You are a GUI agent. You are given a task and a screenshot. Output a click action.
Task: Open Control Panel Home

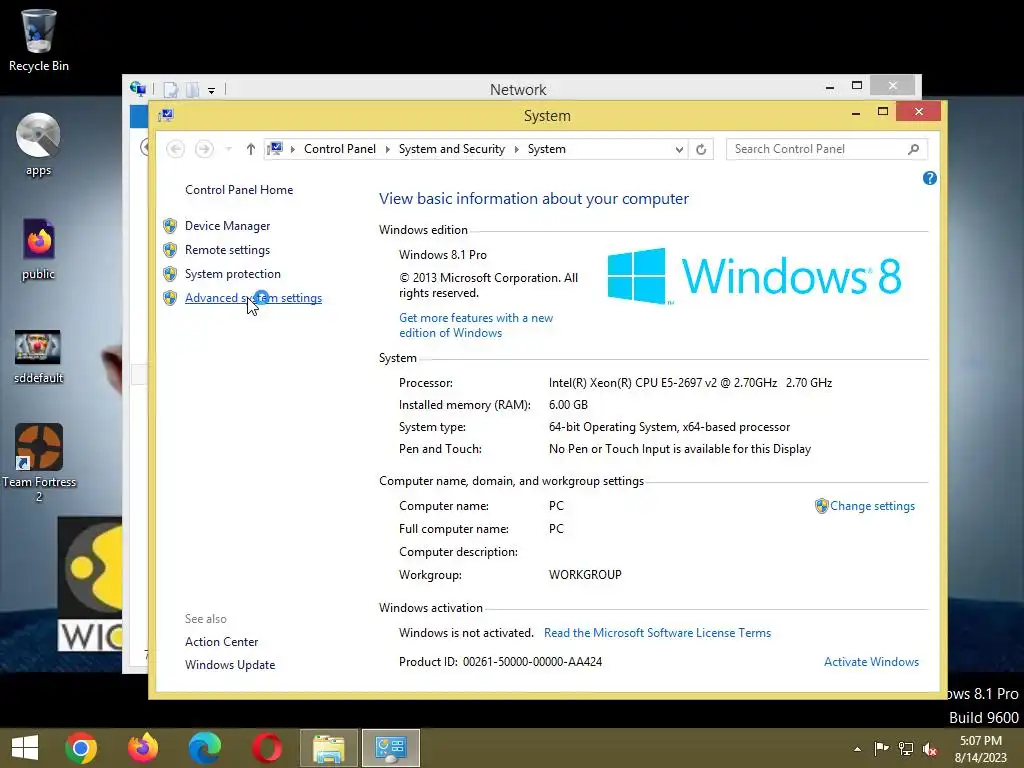(x=239, y=190)
